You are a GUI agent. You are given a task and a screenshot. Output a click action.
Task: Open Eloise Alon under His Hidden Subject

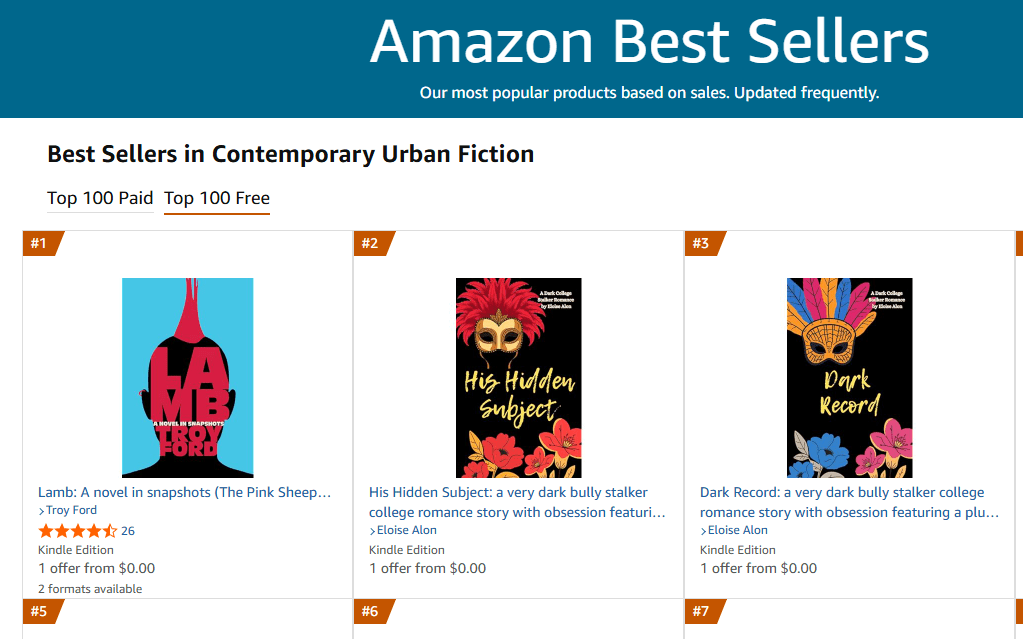[x=406, y=530]
